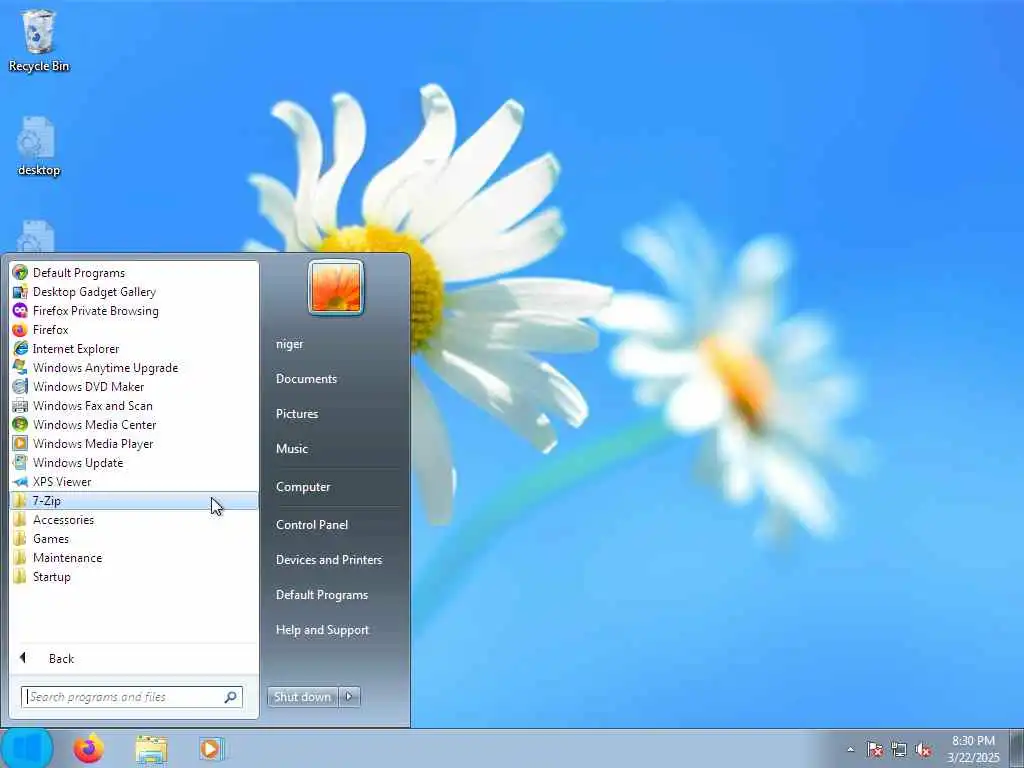Click the taskbar clock and date

973,749
